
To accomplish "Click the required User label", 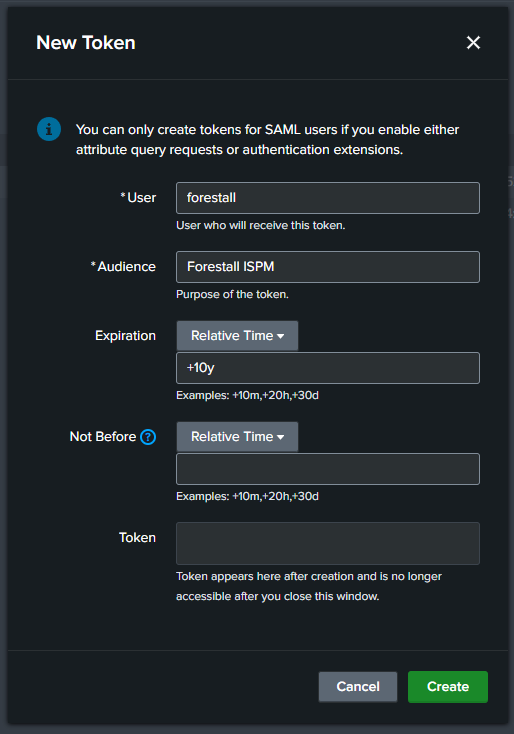I will tap(138, 198).
